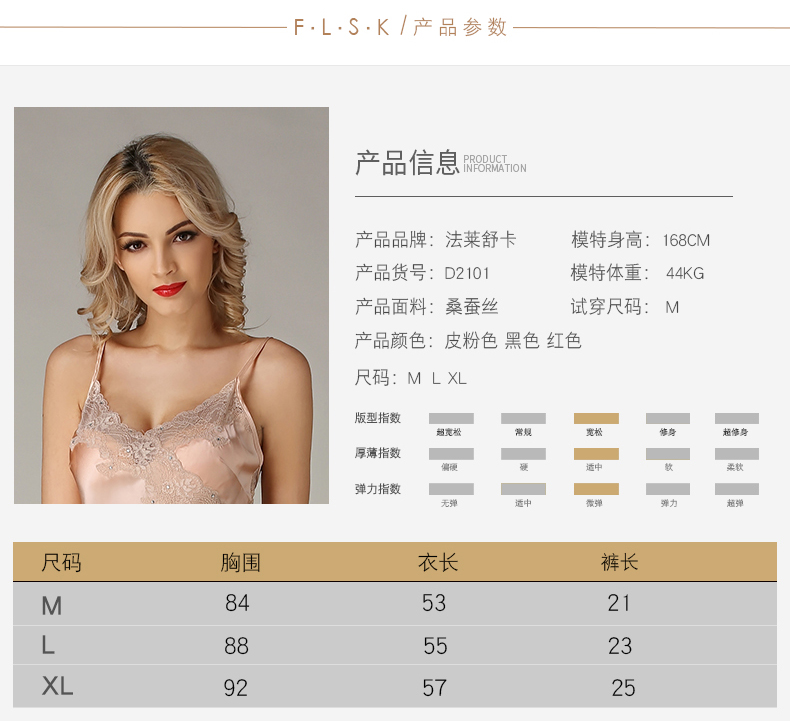Click the F·L·S·K 产品参数 title
The image size is (790, 721).
(x=401, y=27)
